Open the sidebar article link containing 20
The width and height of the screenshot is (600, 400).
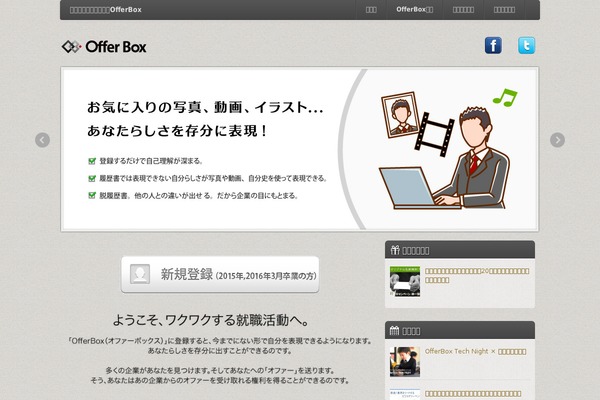tap(477, 275)
